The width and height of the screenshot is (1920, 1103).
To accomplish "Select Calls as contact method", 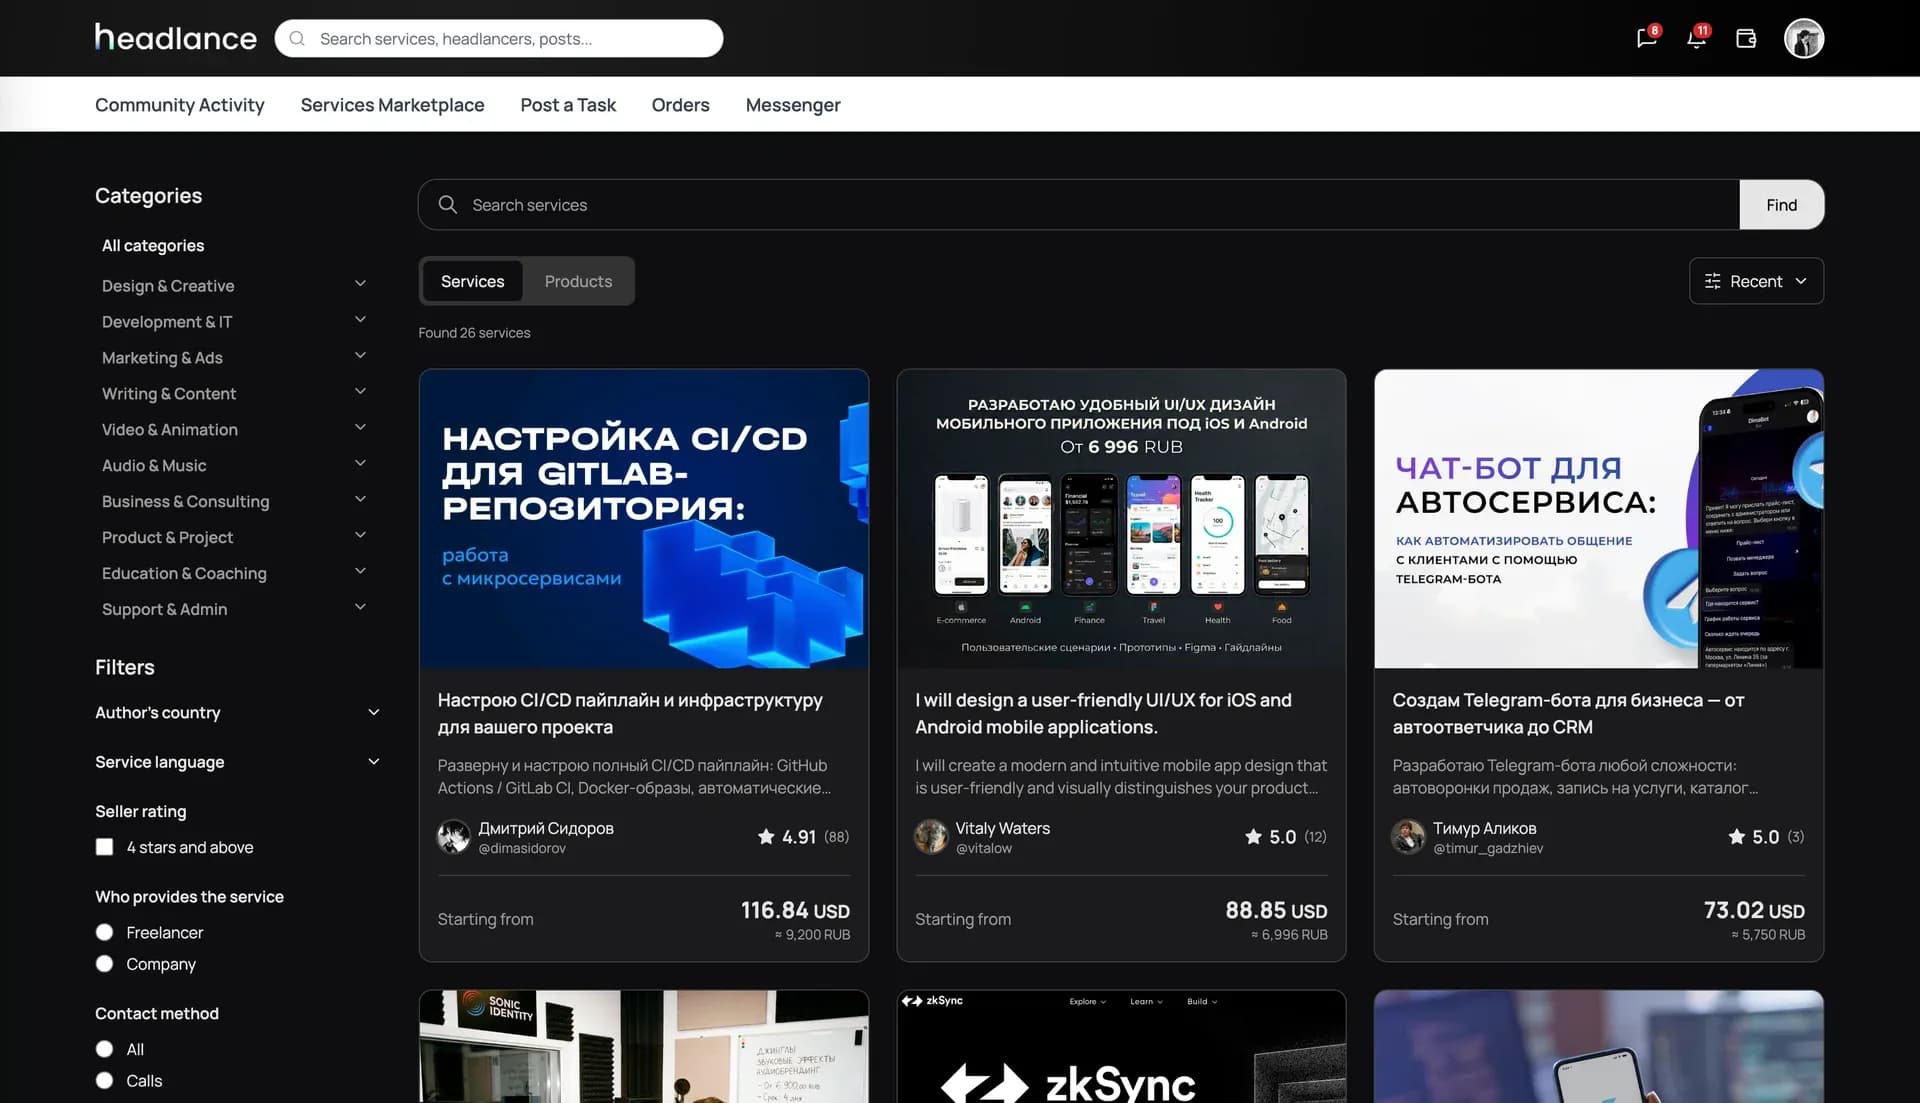I will tap(104, 1080).
